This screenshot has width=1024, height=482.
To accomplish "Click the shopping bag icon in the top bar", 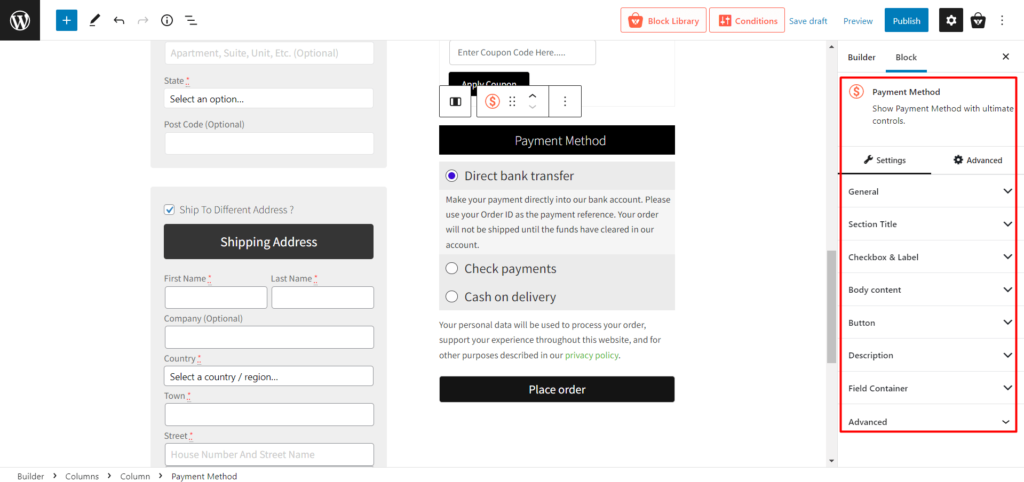I will [978, 20].
